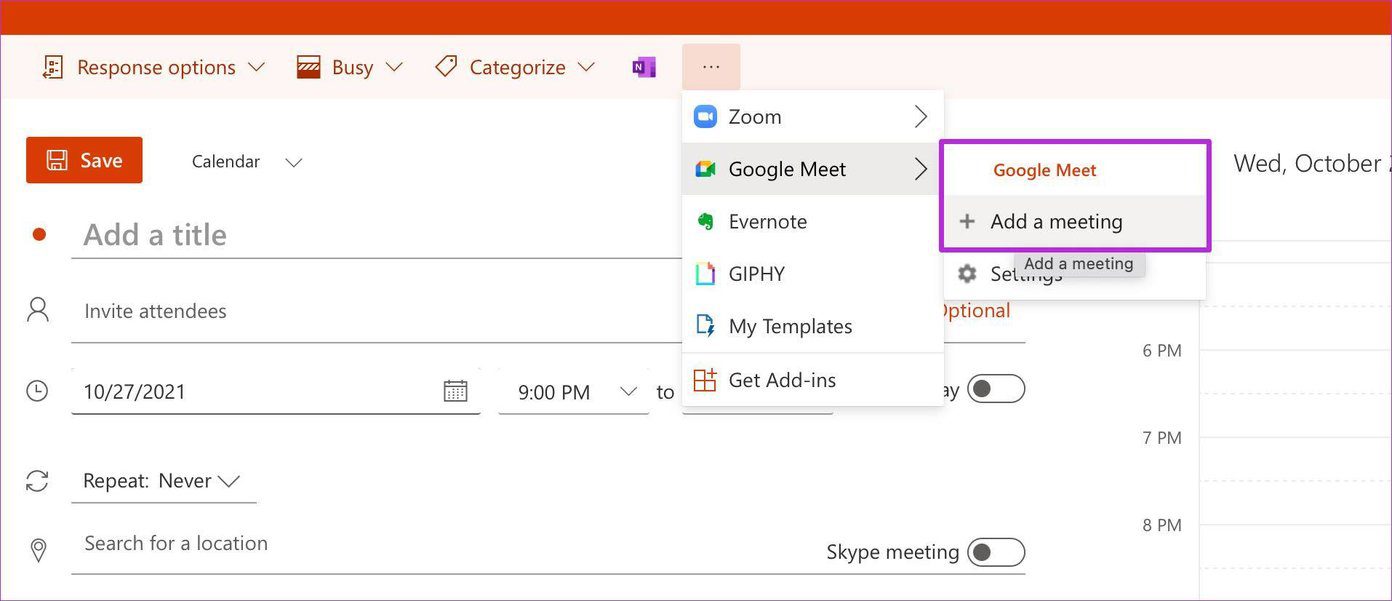Select Evernote from the menu

point(813,222)
